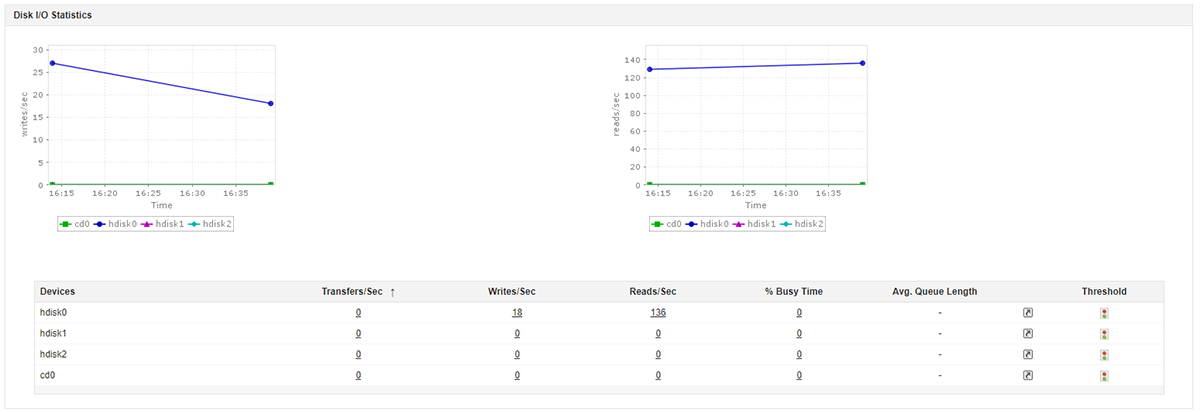This screenshot has width=1200, height=412.
Task: Click the hdisk1 row arrow icon
Action: pos(1027,334)
